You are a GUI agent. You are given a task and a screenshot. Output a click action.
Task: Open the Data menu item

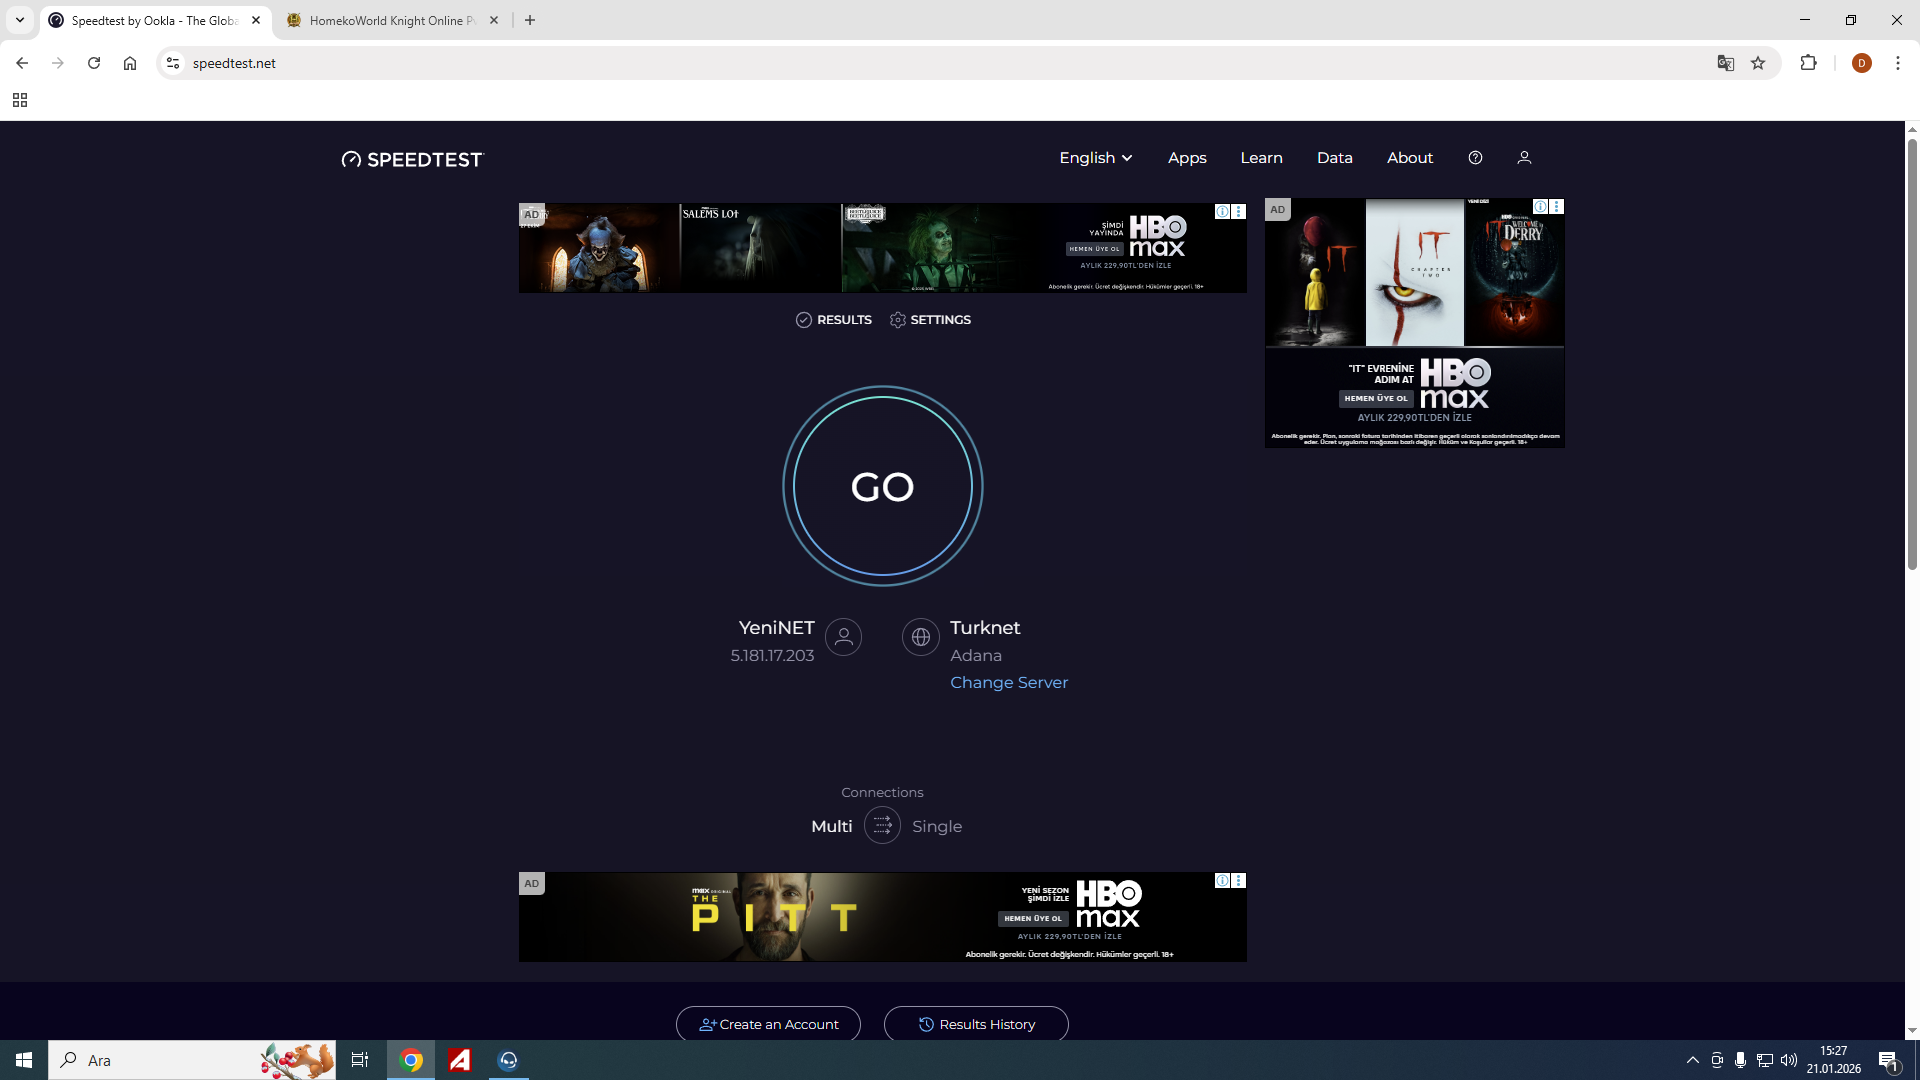1335,158
